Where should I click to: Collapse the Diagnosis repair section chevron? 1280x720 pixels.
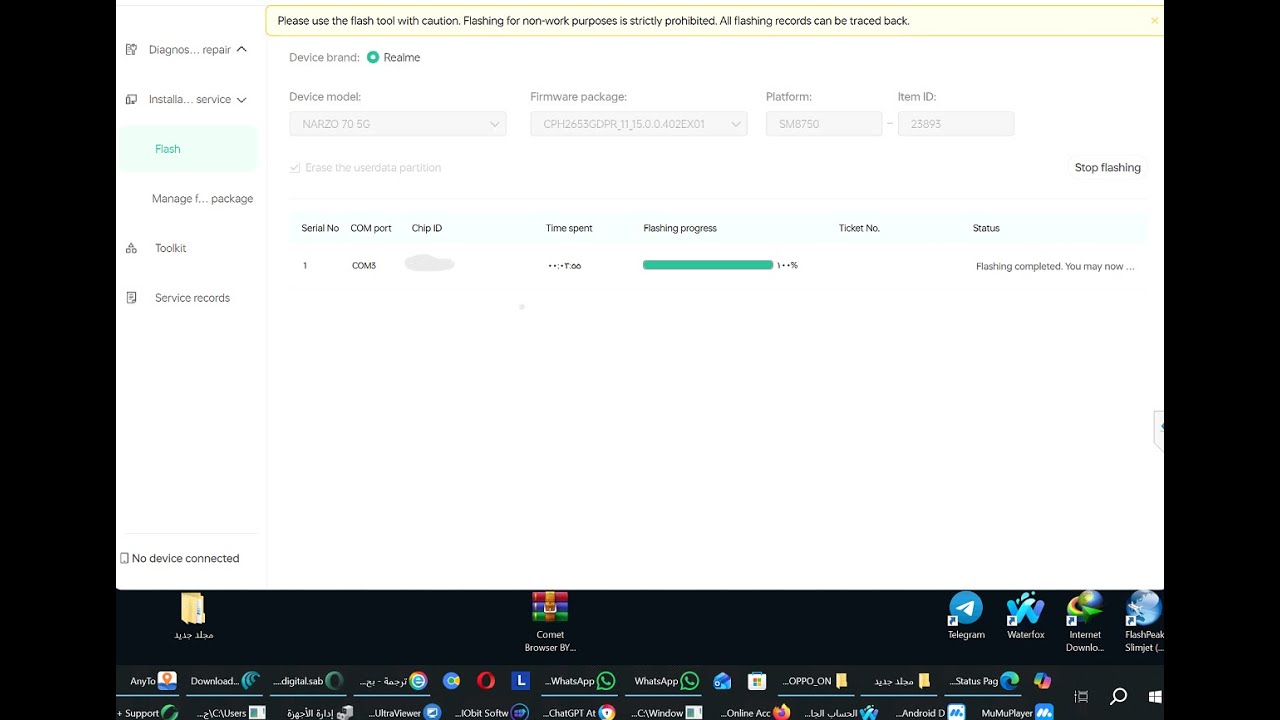click(242, 49)
